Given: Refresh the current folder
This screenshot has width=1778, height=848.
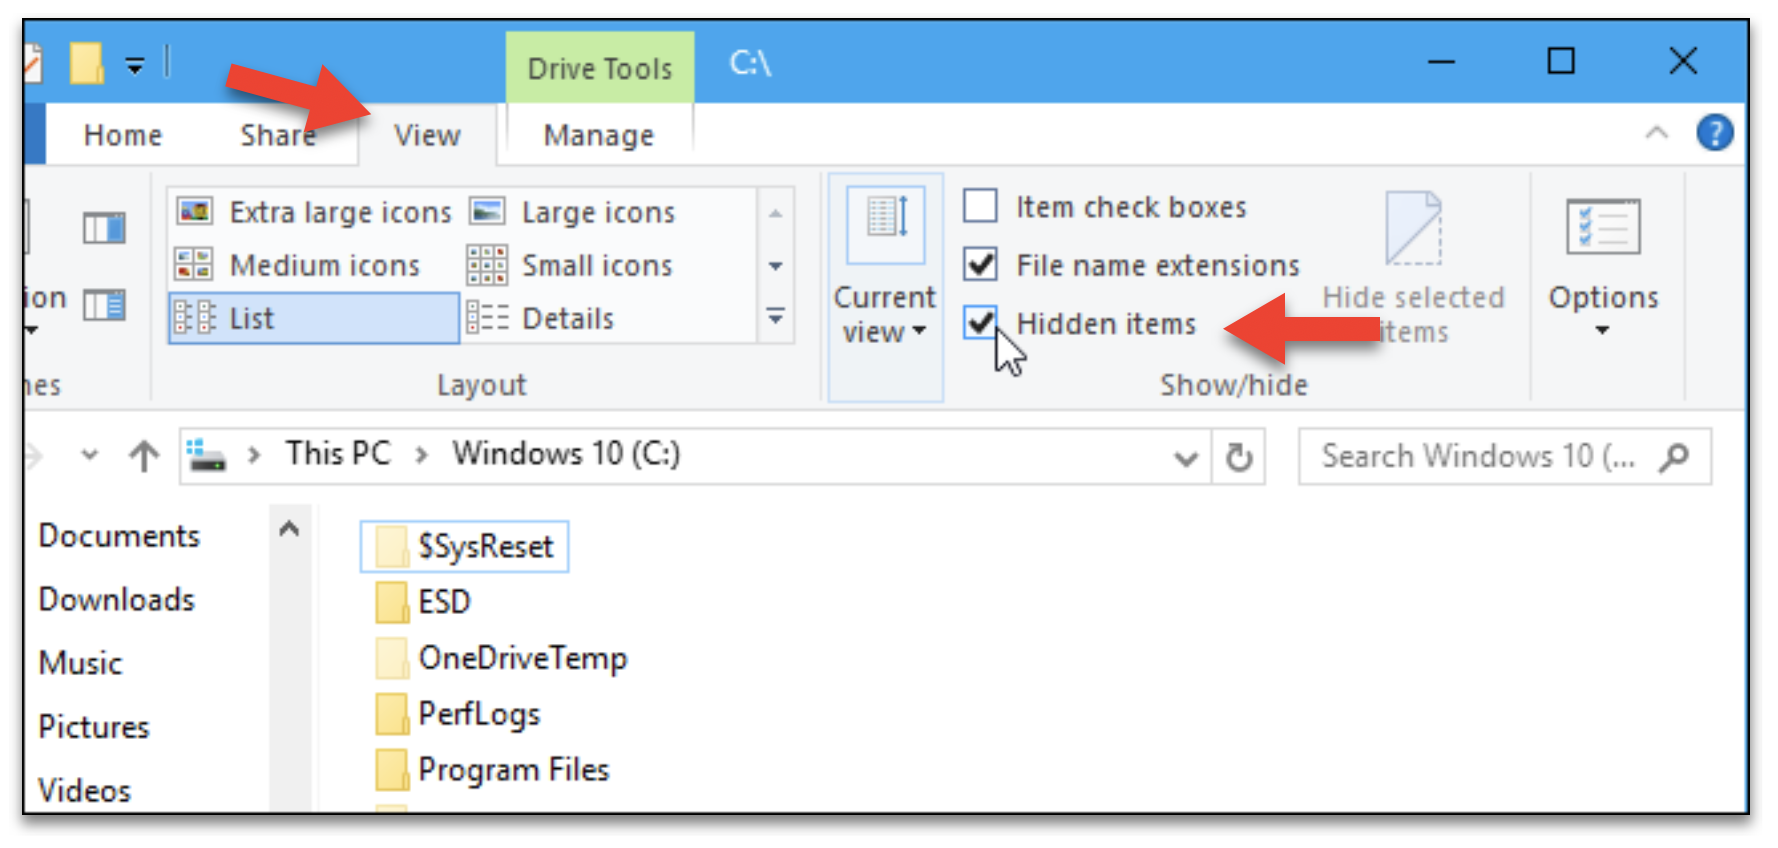Looking at the screenshot, I should 1239,457.
